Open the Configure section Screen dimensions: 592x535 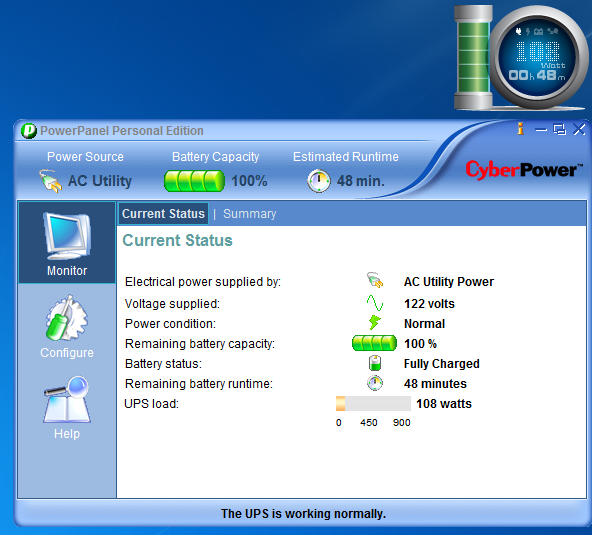(x=67, y=327)
